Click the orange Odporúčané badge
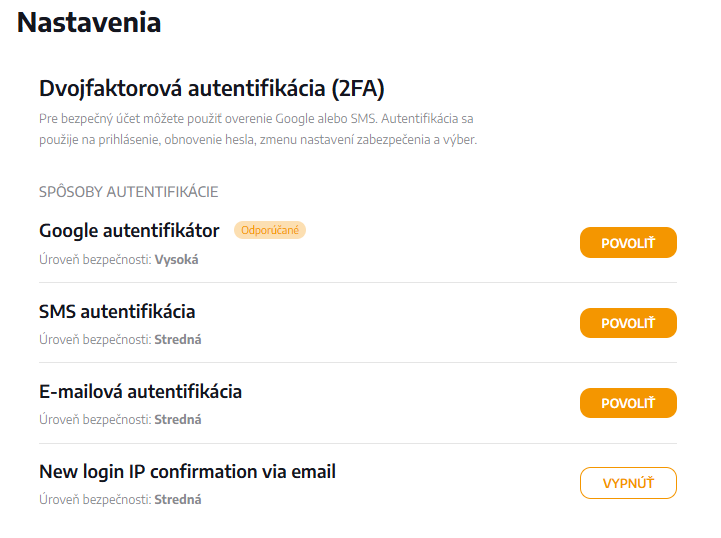This screenshot has width=721, height=538. click(270, 231)
